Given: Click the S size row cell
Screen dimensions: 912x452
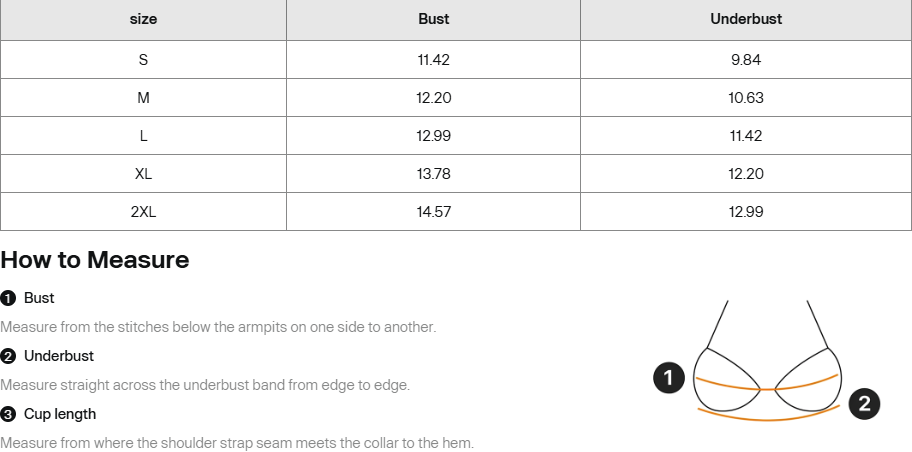Looking at the screenshot, I should pos(143,59).
